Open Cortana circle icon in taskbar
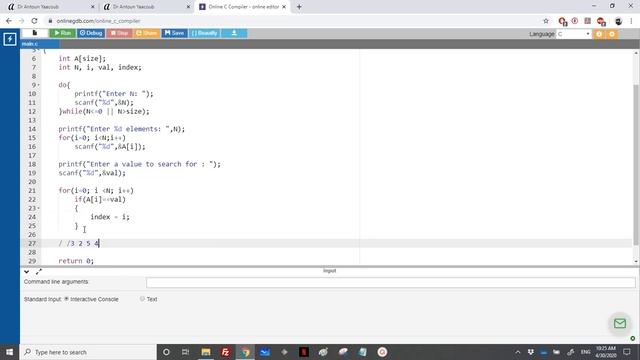Viewport: 640px width, 360px height. point(166,352)
